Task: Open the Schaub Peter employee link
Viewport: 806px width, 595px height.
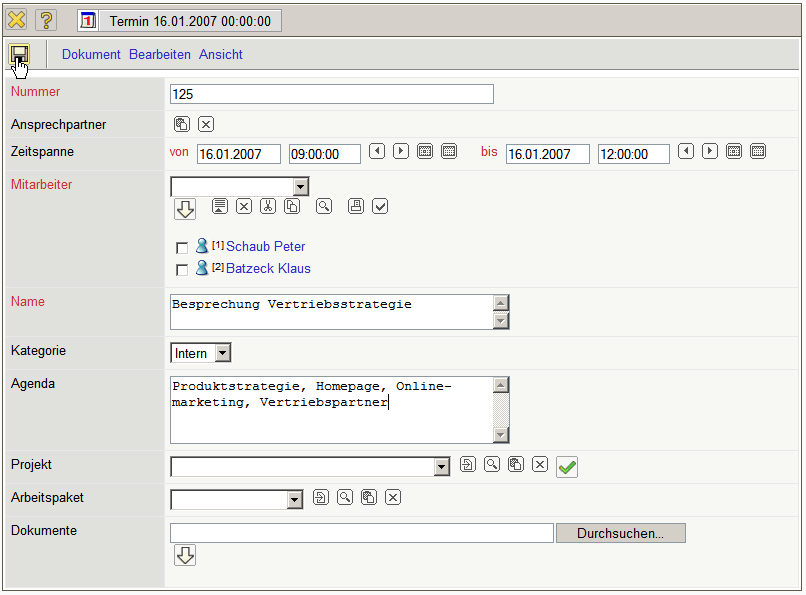Action: click(x=265, y=246)
